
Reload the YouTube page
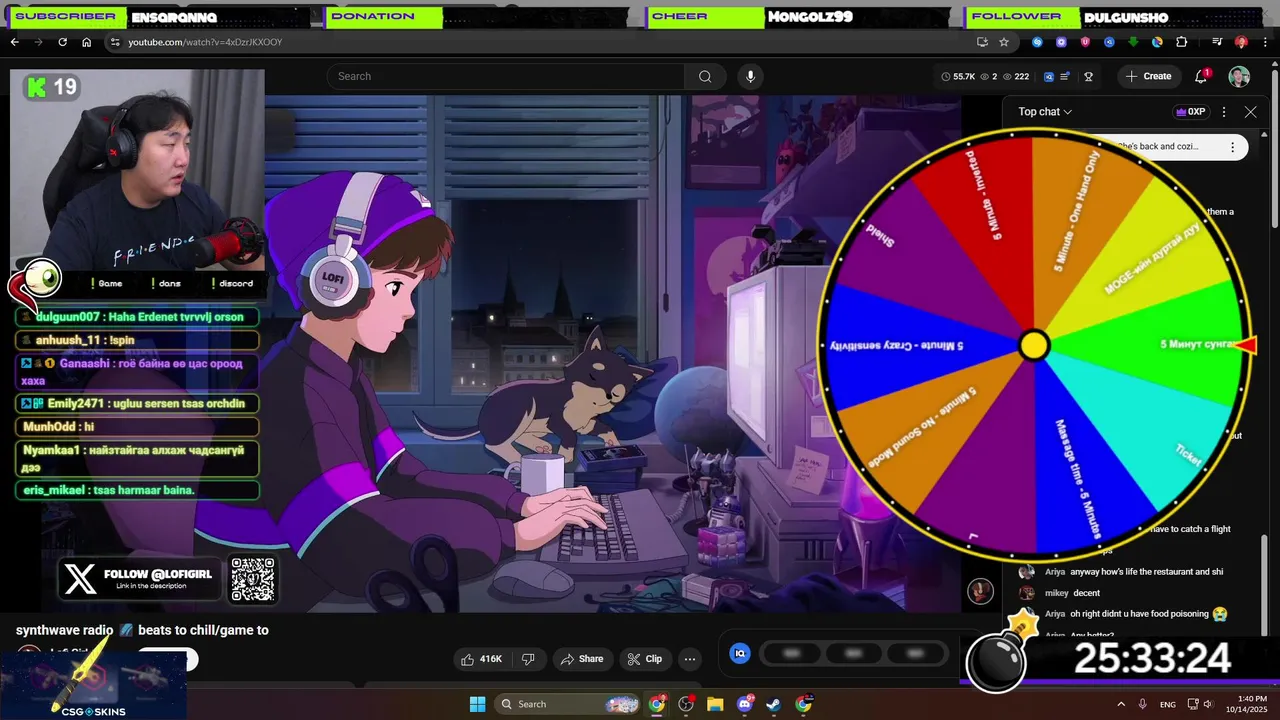[x=62, y=42]
